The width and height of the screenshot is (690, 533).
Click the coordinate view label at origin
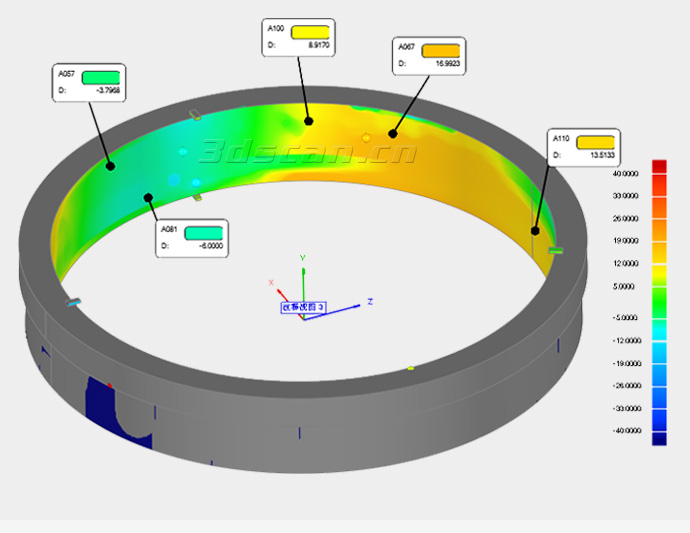point(303,307)
